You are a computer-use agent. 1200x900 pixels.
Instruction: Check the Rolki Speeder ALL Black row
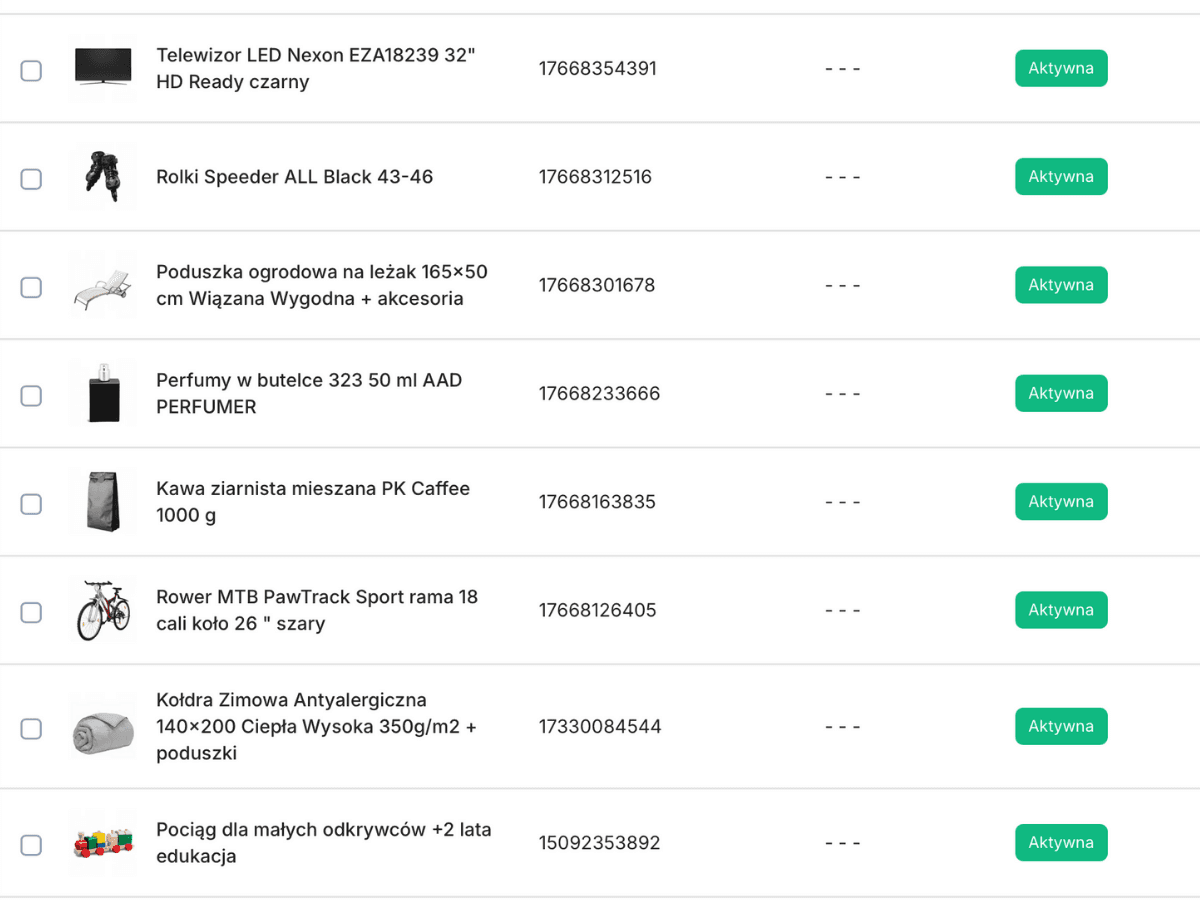[x=31, y=178]
